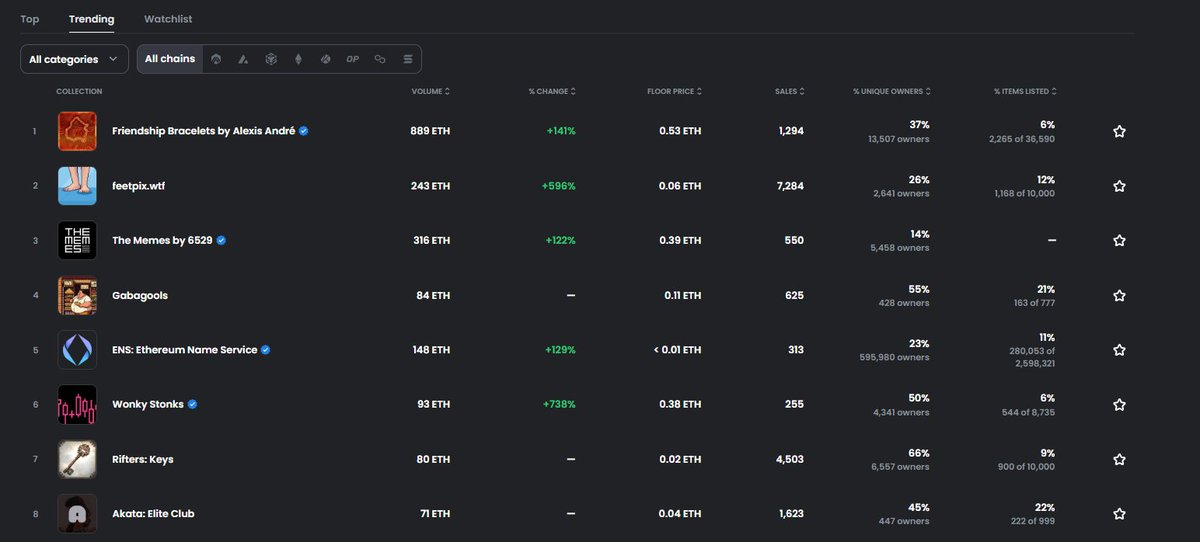Click feetpix.wtf feet thumbnail image
Viewport: 1200px width, 542px height.
click(x=77, y=186)
